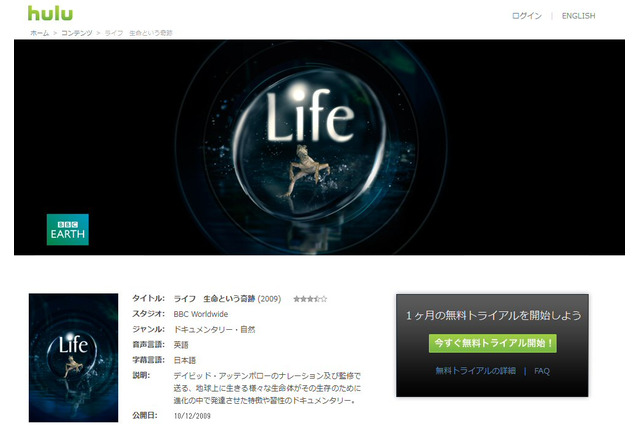Click the ドキュメンタリー・自然 genre link
The image size is (640, 426).
[214, 329]
